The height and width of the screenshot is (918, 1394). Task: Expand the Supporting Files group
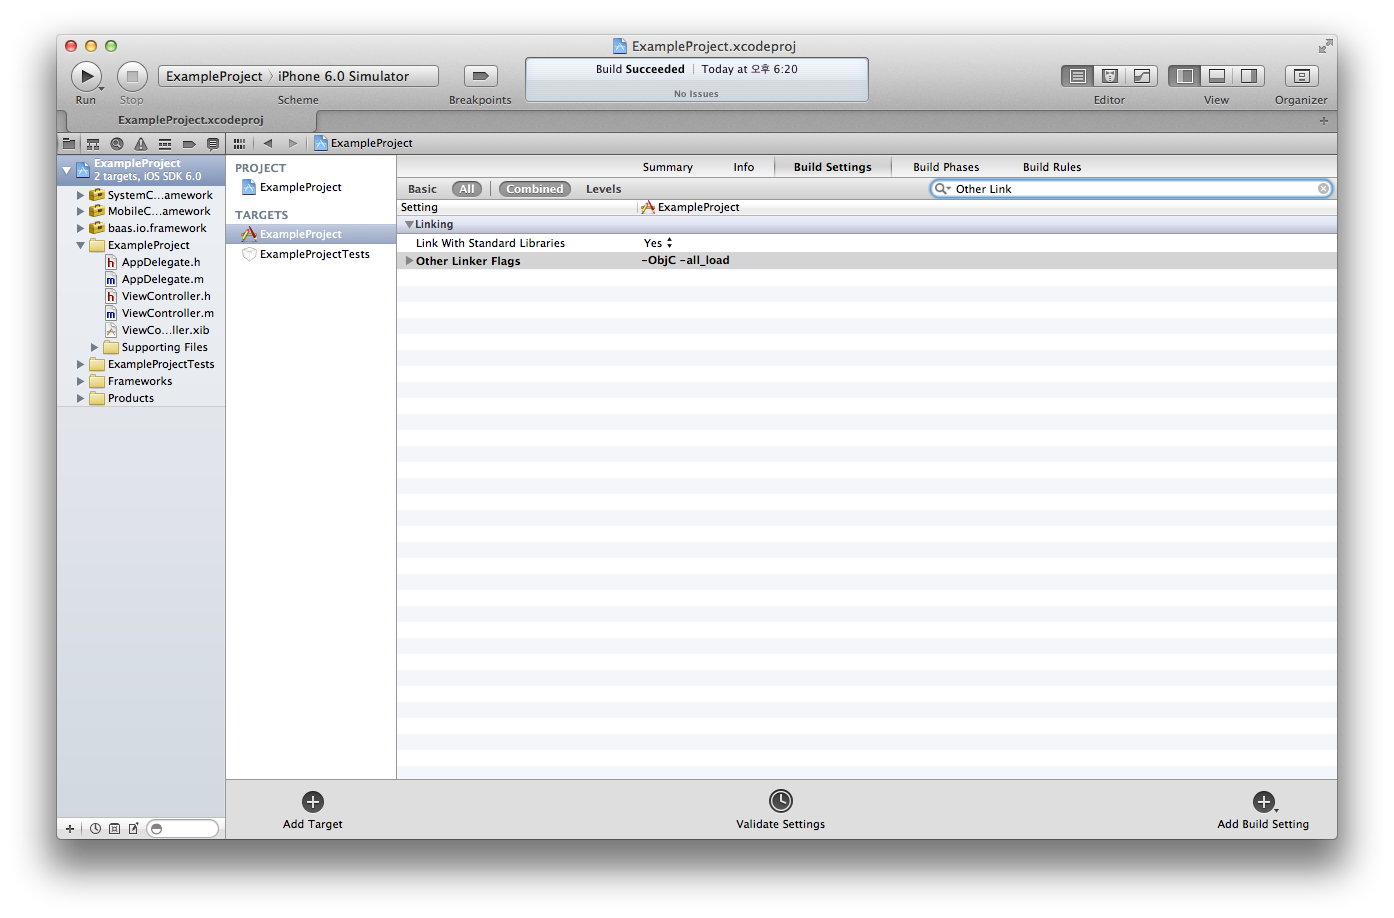pyautogui.click(x=95, y=348)
